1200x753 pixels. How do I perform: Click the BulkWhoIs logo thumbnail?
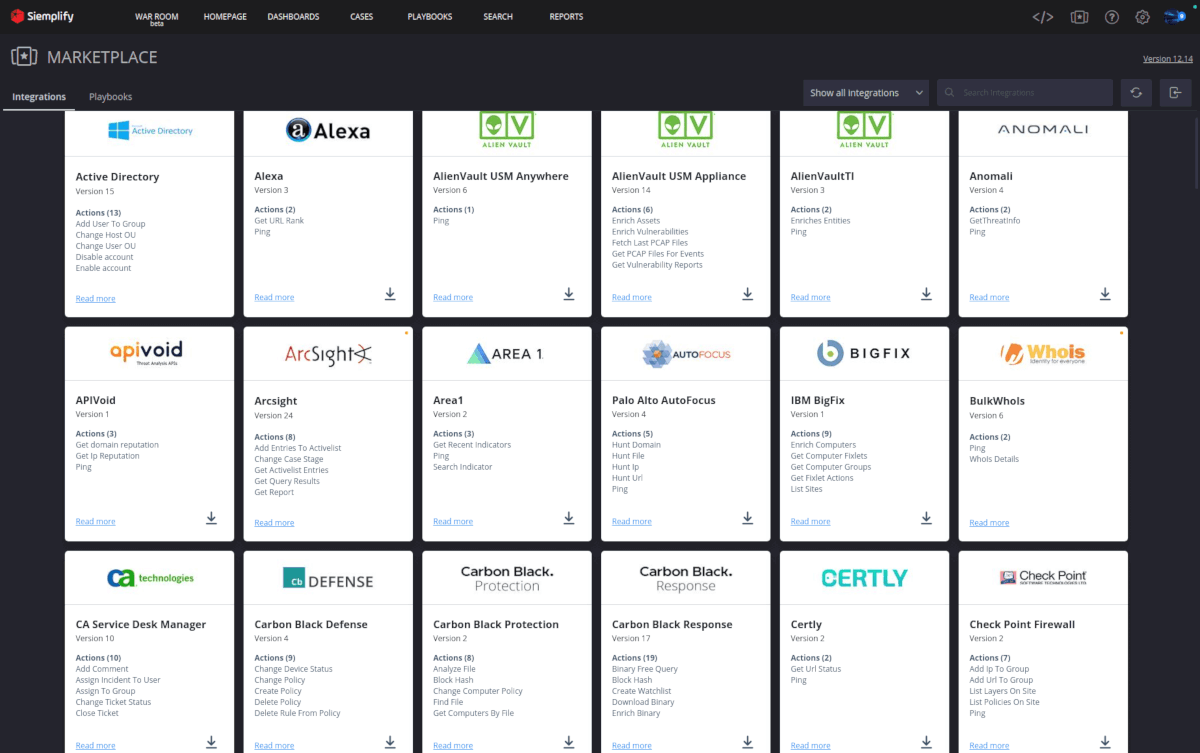pos(1043,353)
